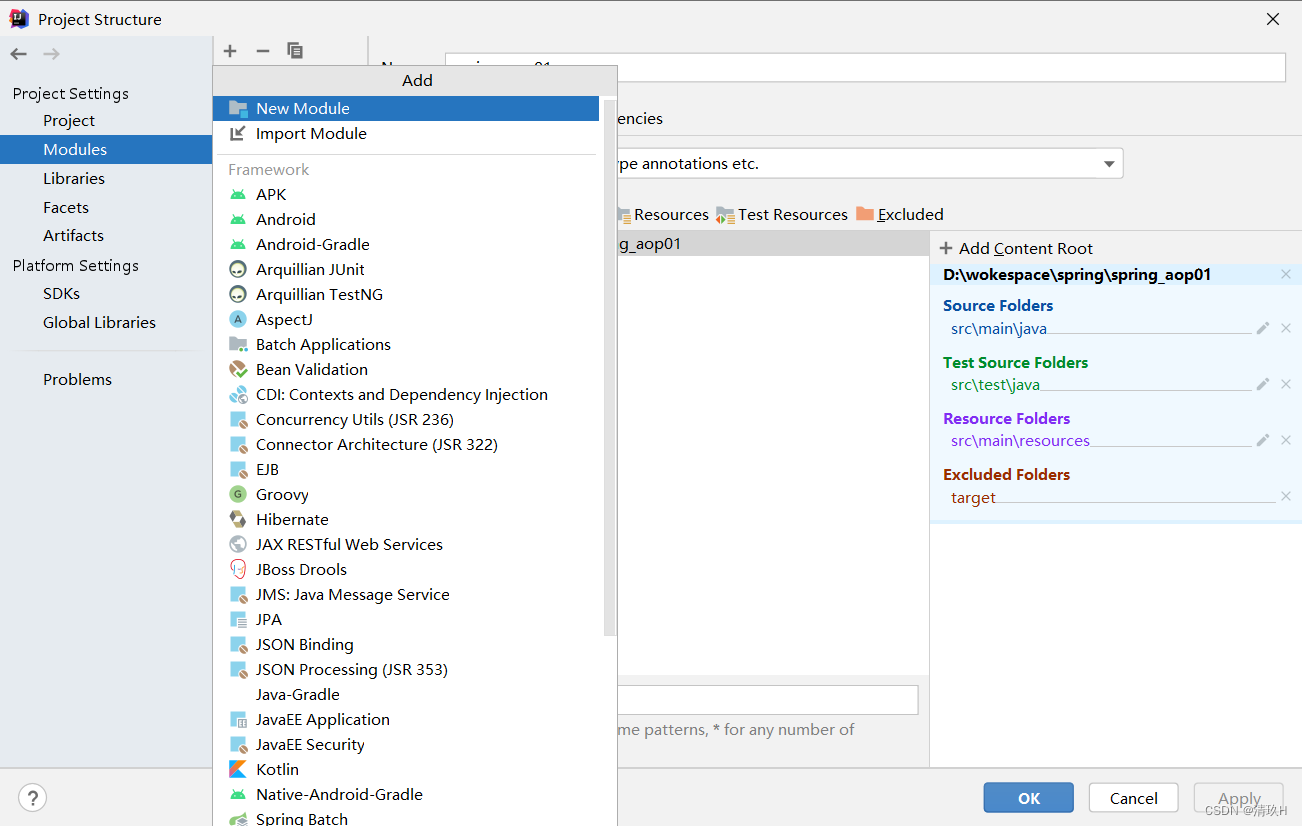Click the plus Add toolbar icon
The width and height of the screenshot is (1302, 826).
coord(230,51)
